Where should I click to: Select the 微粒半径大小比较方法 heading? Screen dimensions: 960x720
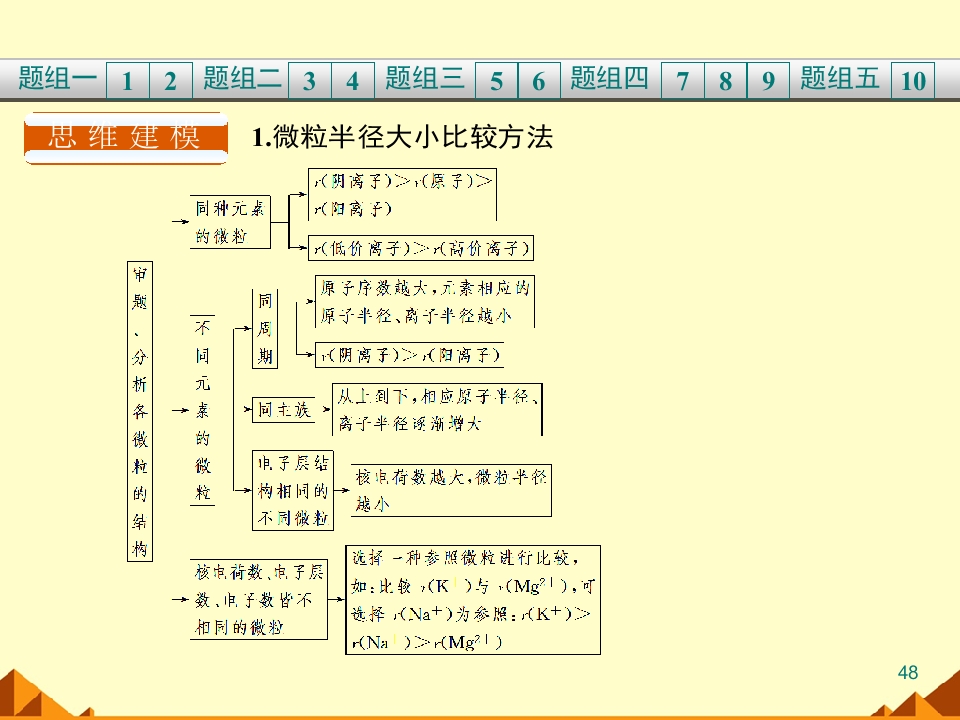point(402,137)
